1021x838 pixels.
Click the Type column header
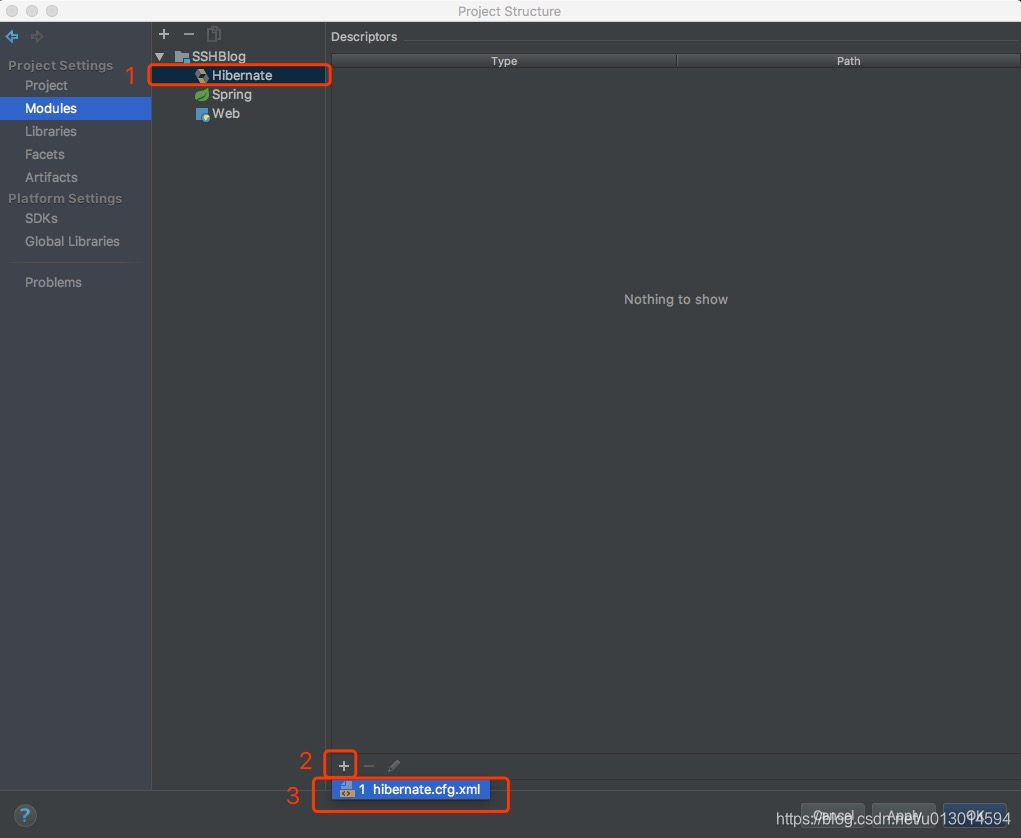504,61
